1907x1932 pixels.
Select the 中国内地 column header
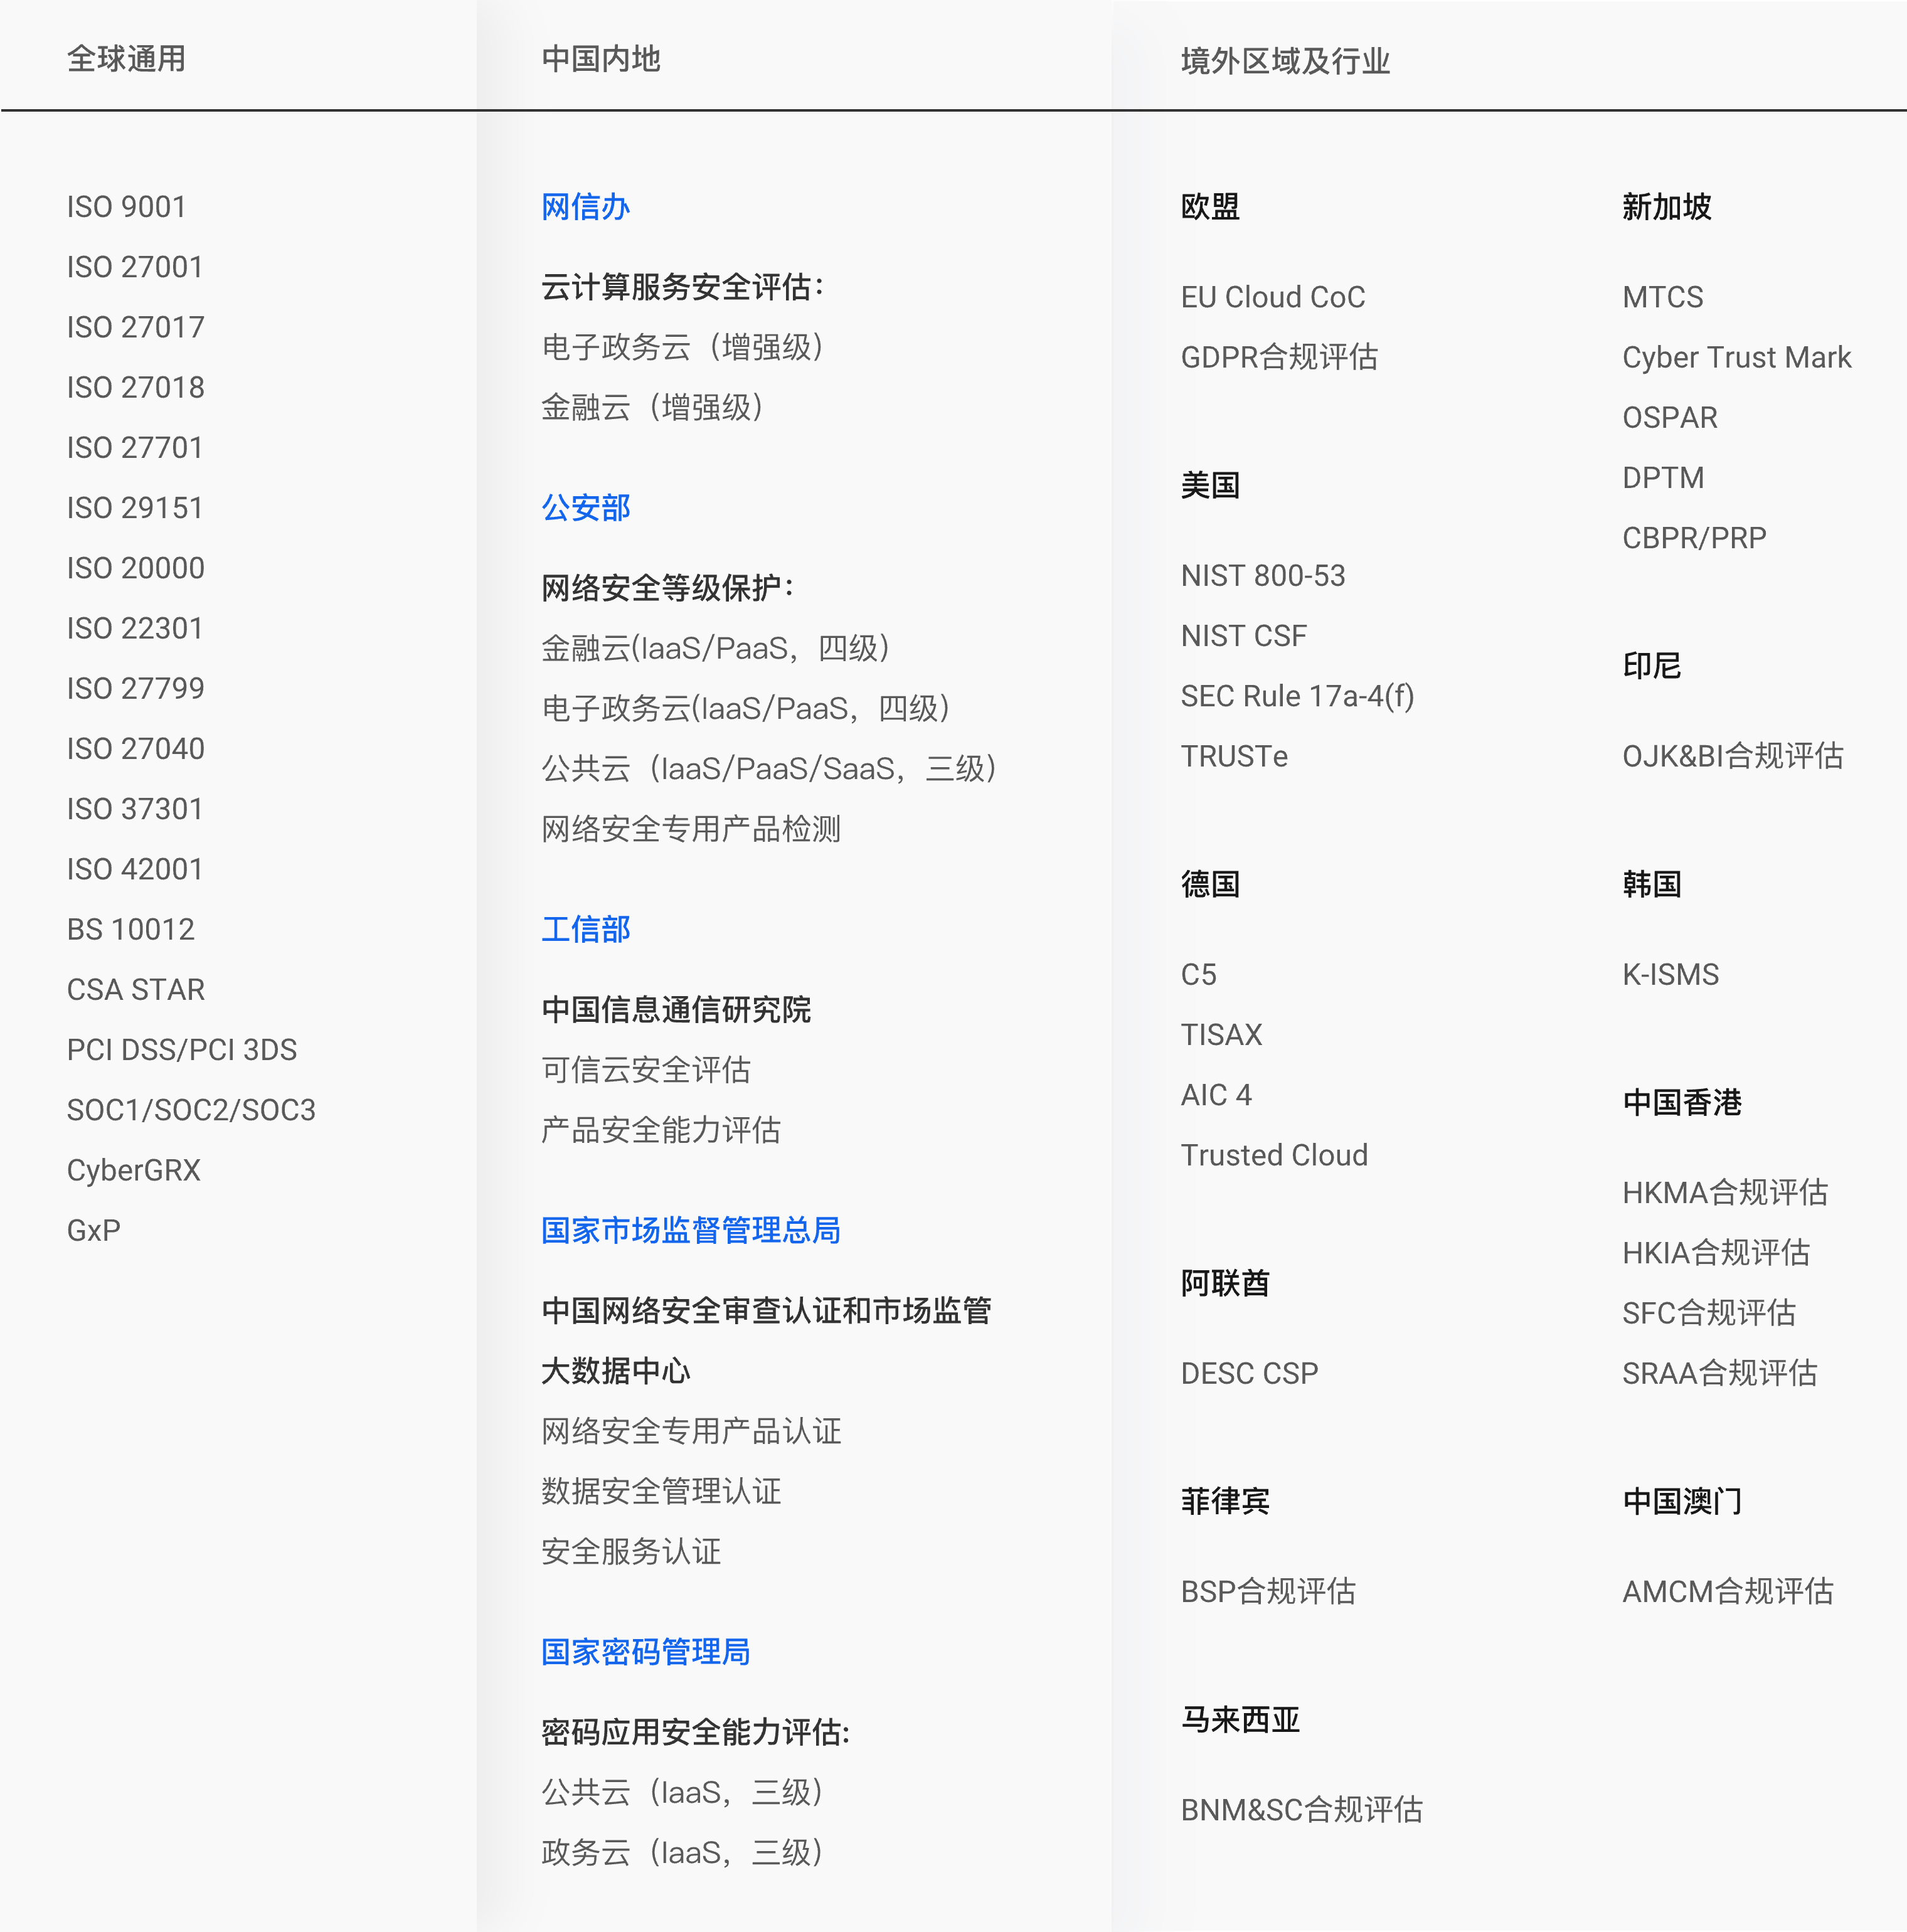click(x=600, y=59)
